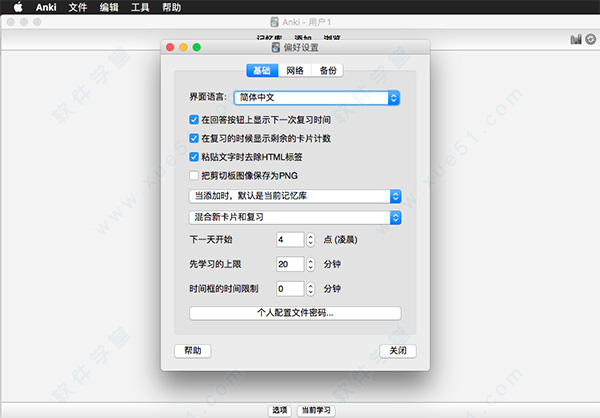Open statistics icon in main Anki window

[576, 39]
